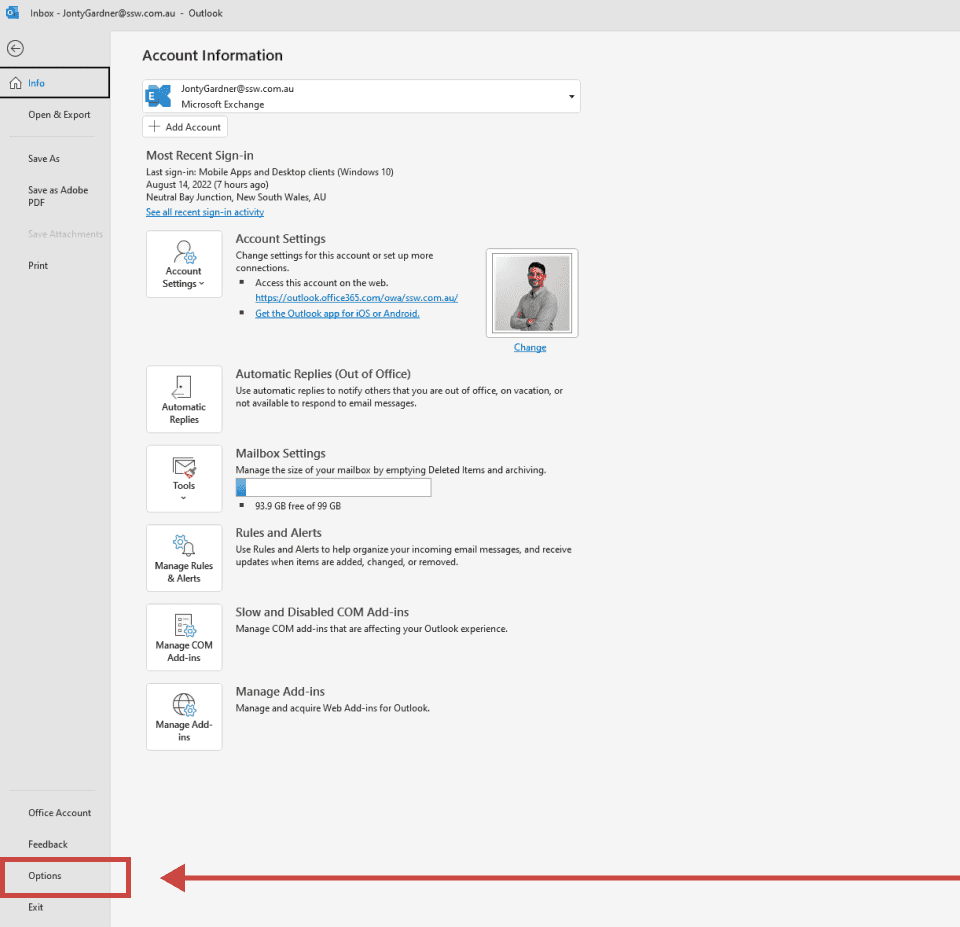This screenshot has width=960, height=927.
Task: Click Get the Outlook app for iOS or Android
Action: coord(337,313)
